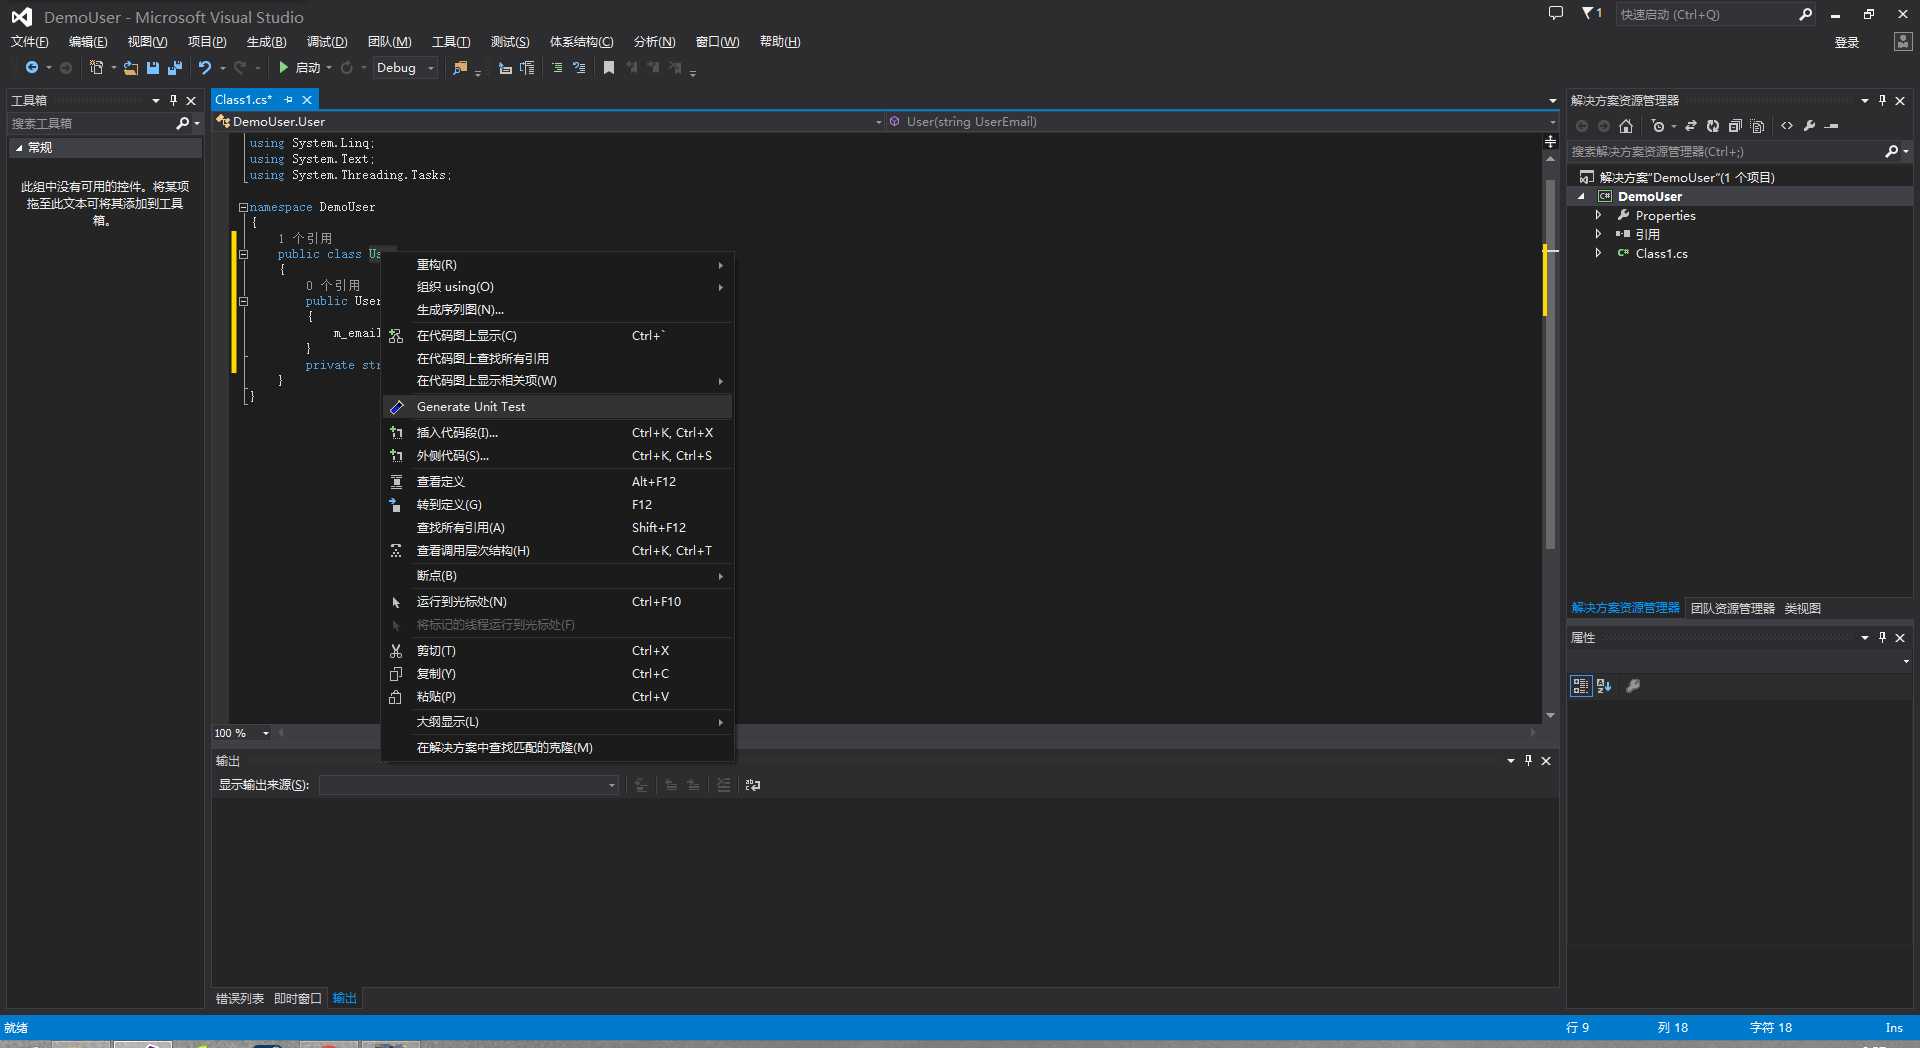
Task: Click the Home icon in Solution Explorer
Action: tap(1626, 126)
